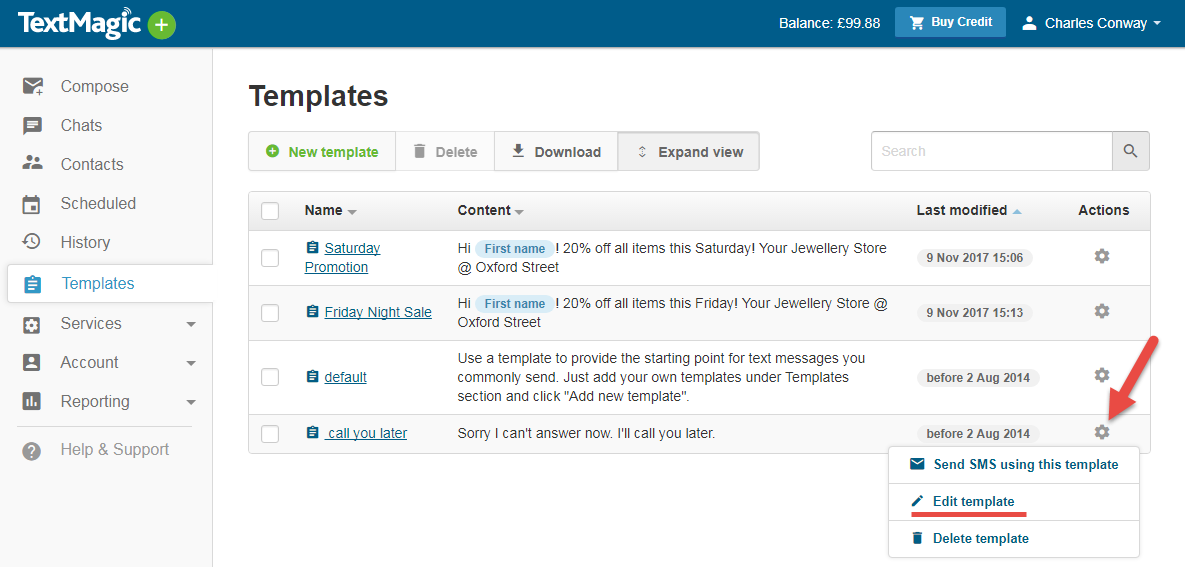
Task: Click the New template button
Action: coord(322,152)
